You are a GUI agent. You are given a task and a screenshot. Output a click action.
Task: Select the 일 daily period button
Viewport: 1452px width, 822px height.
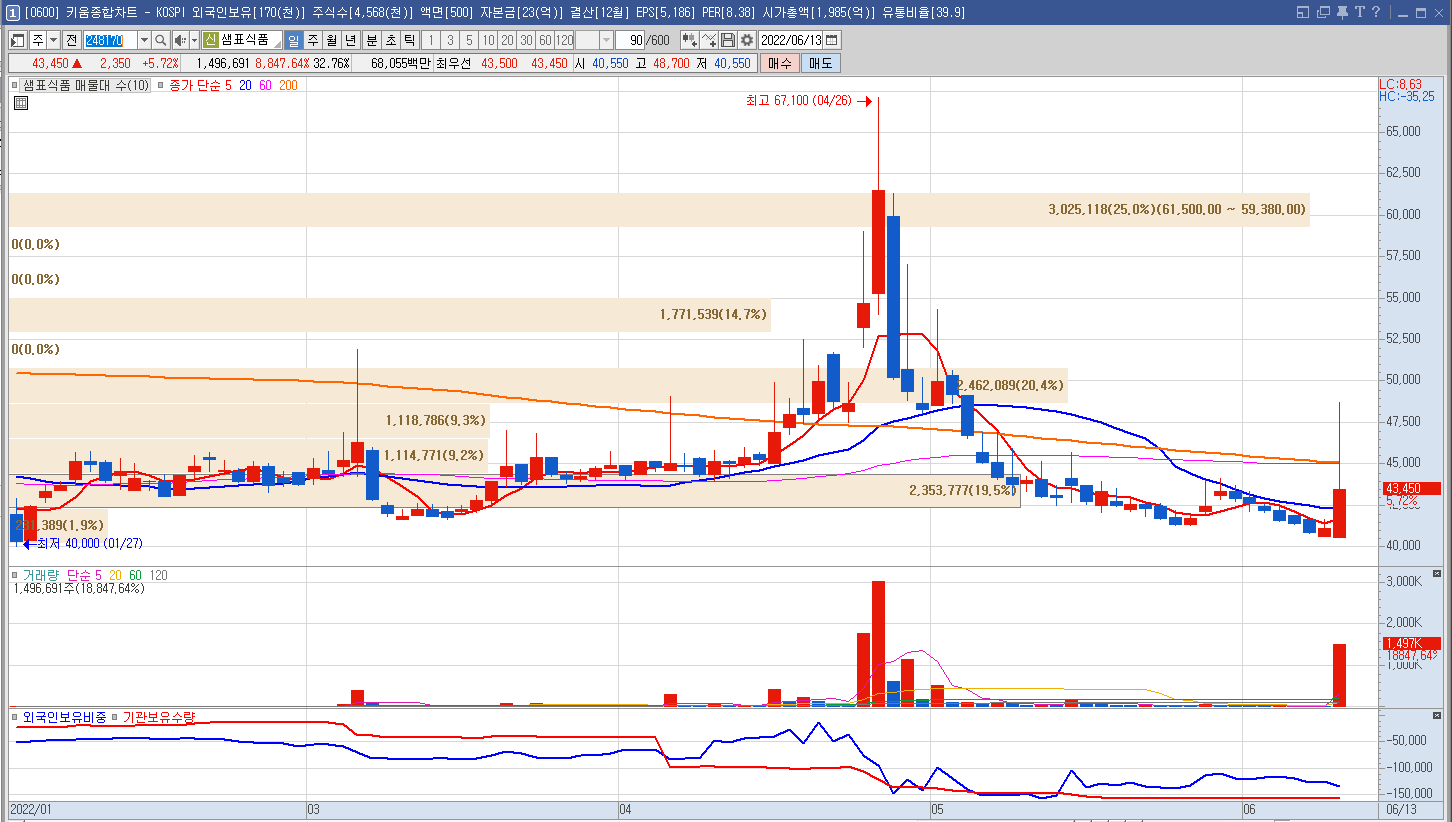[x=293, y=40]
